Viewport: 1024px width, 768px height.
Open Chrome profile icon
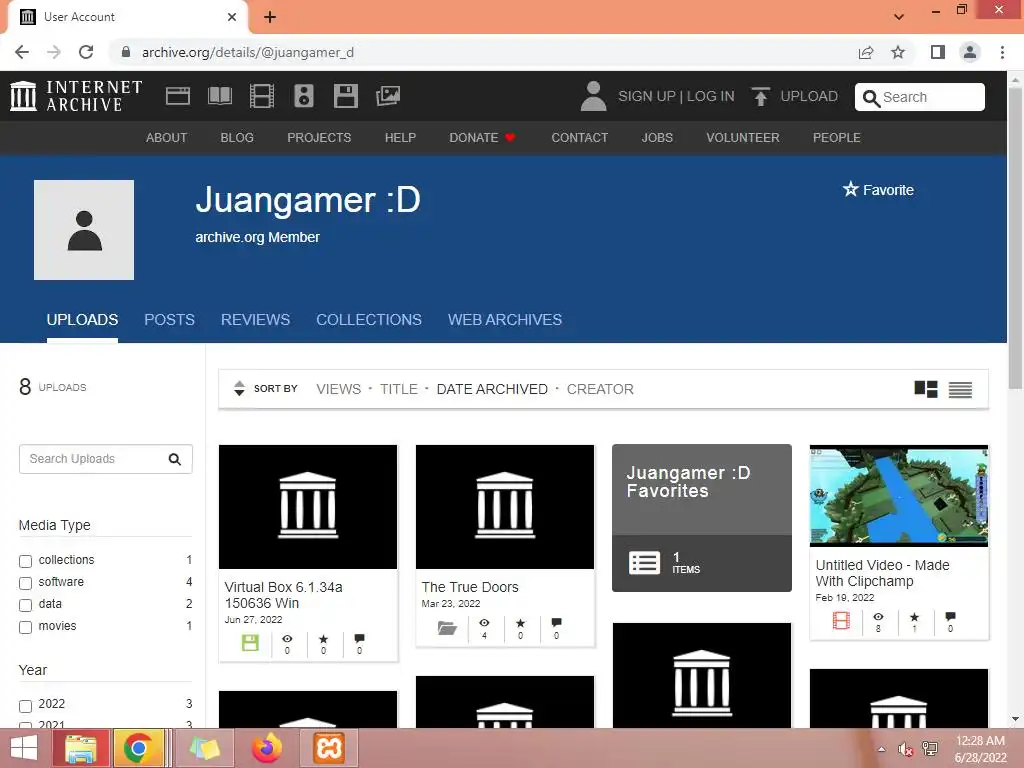[970, 52]
